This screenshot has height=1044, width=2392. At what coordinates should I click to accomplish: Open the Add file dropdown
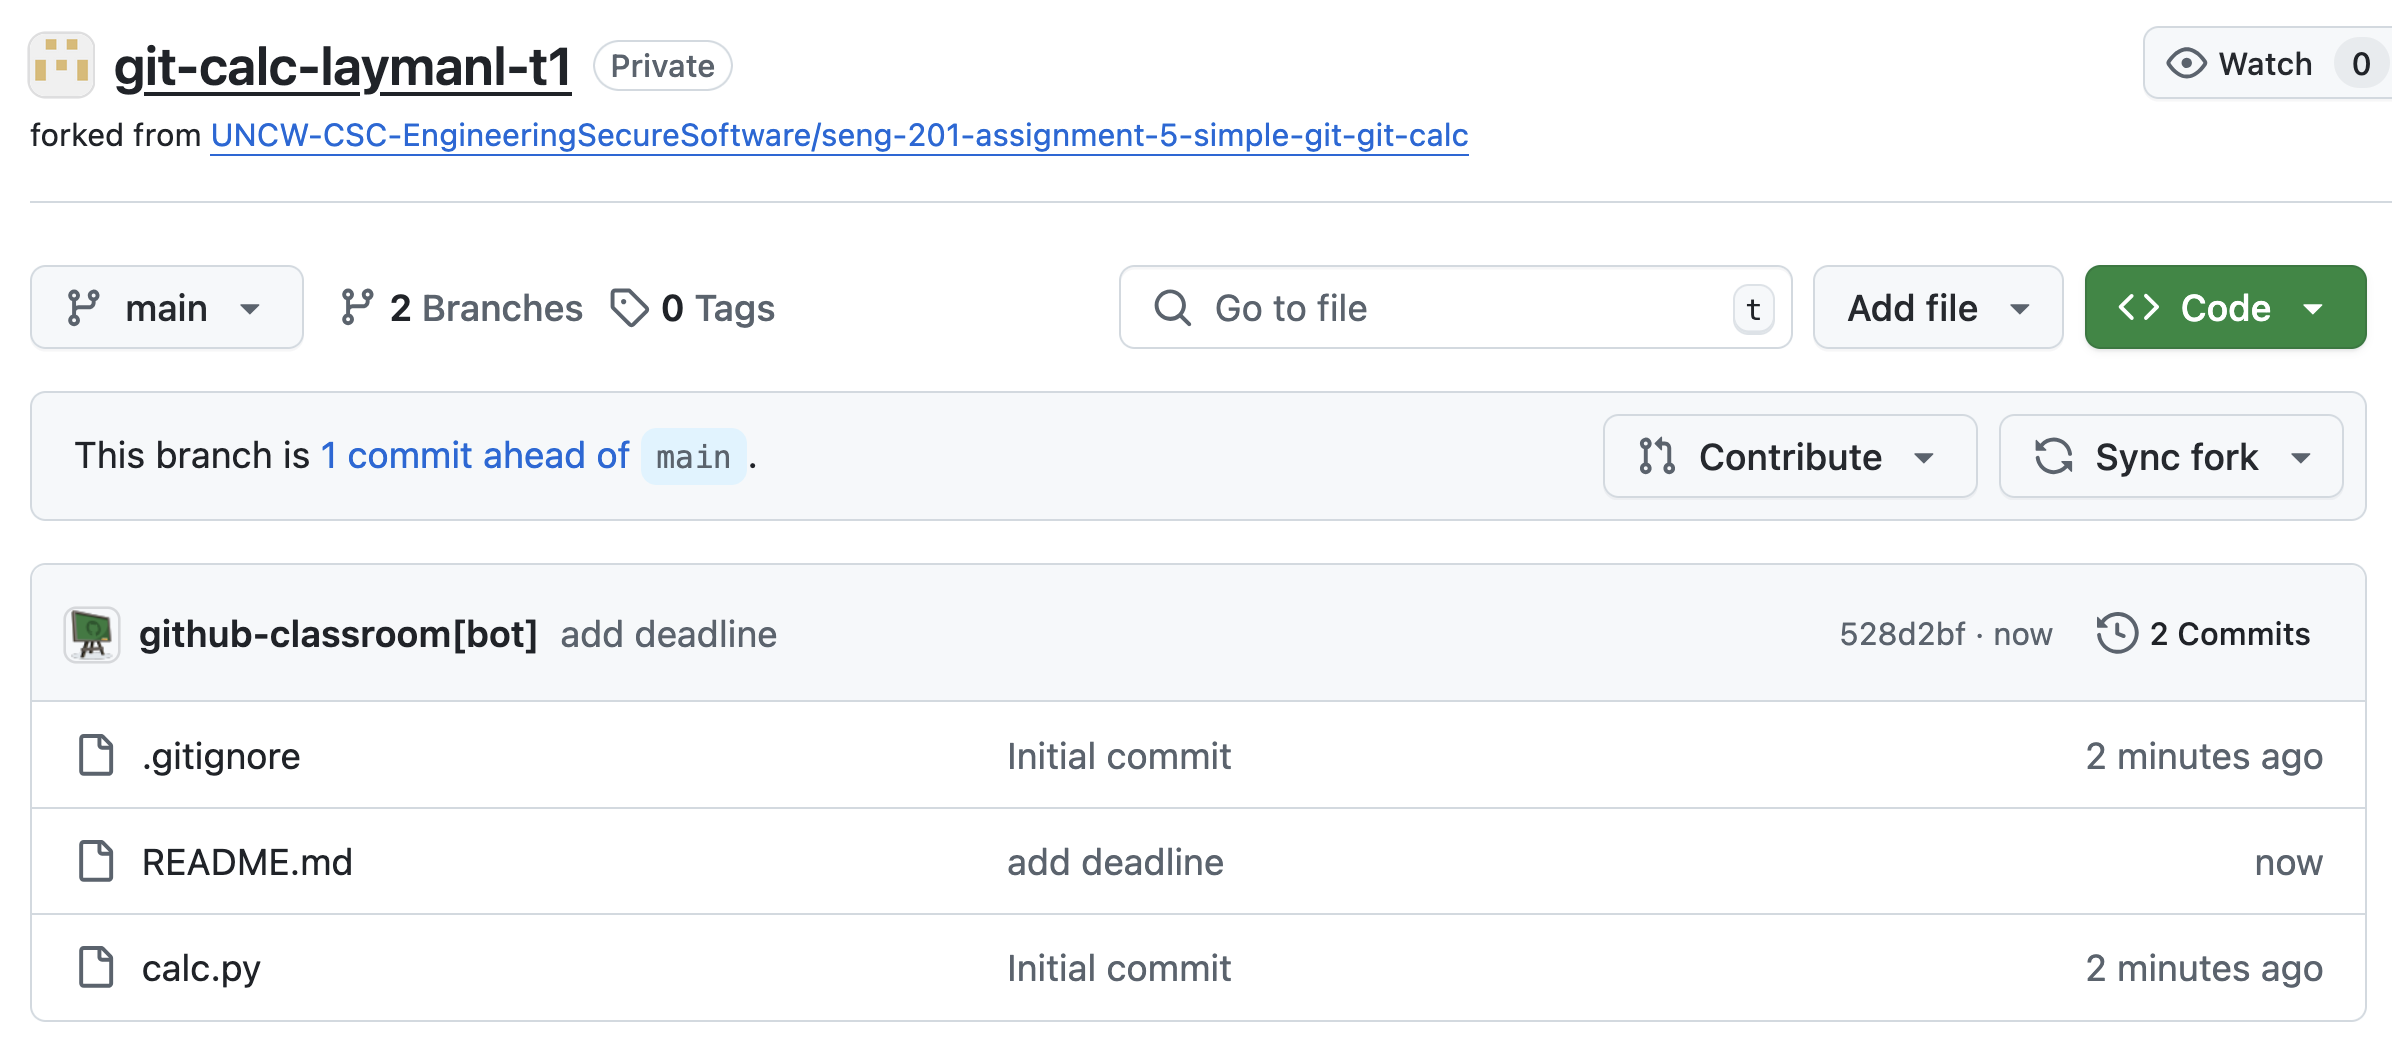point(1938,307)
